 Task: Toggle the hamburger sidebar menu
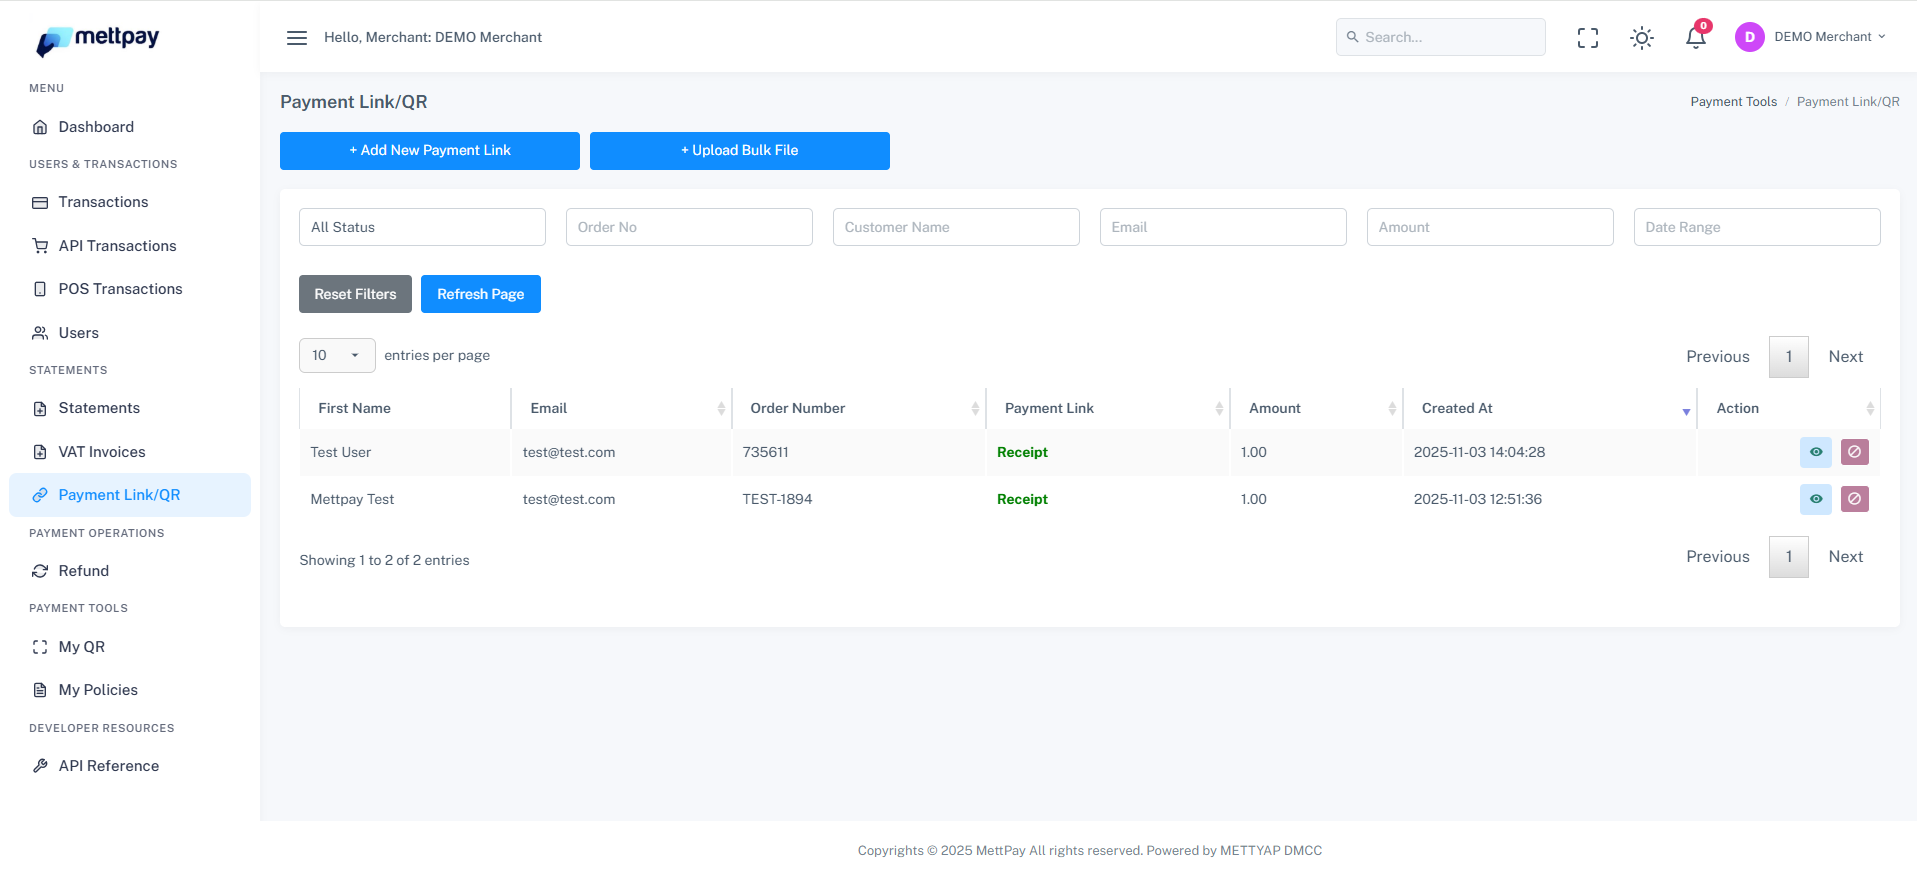coord(297,38)
